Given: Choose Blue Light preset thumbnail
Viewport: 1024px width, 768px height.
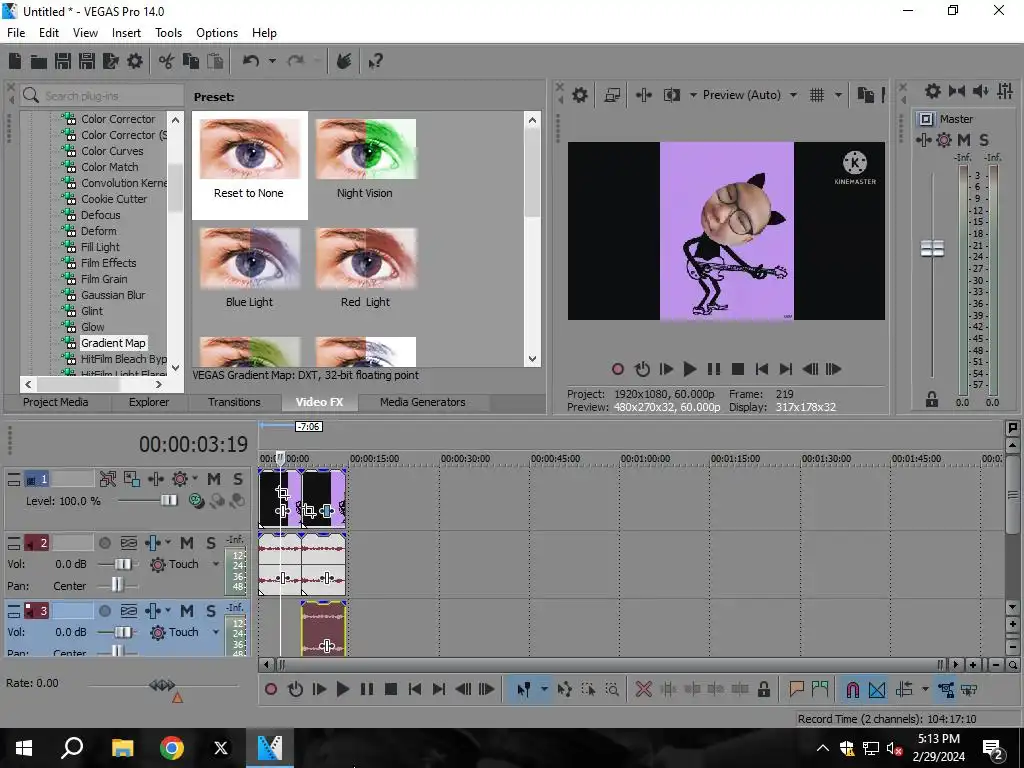Looking at the screenshot, I should click(249, 259).
